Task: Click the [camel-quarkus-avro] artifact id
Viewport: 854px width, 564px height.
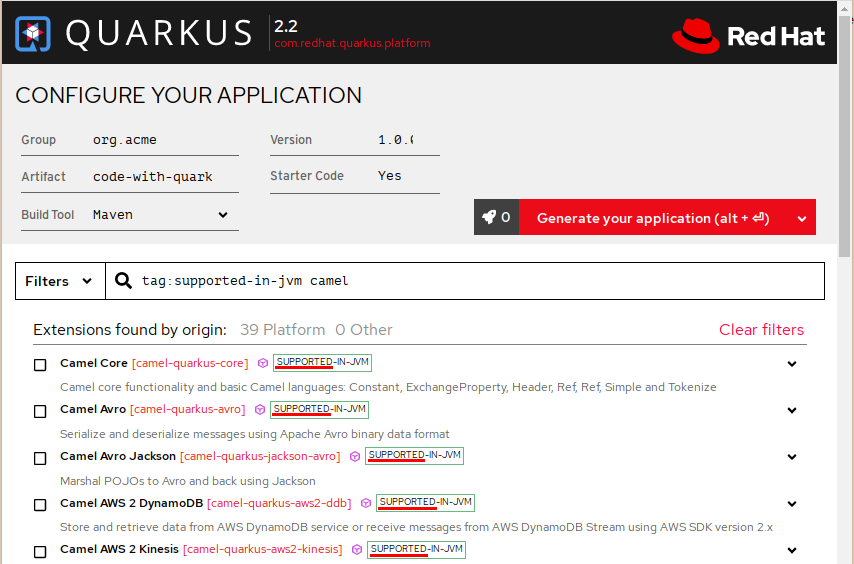Action: coord(188,409)
